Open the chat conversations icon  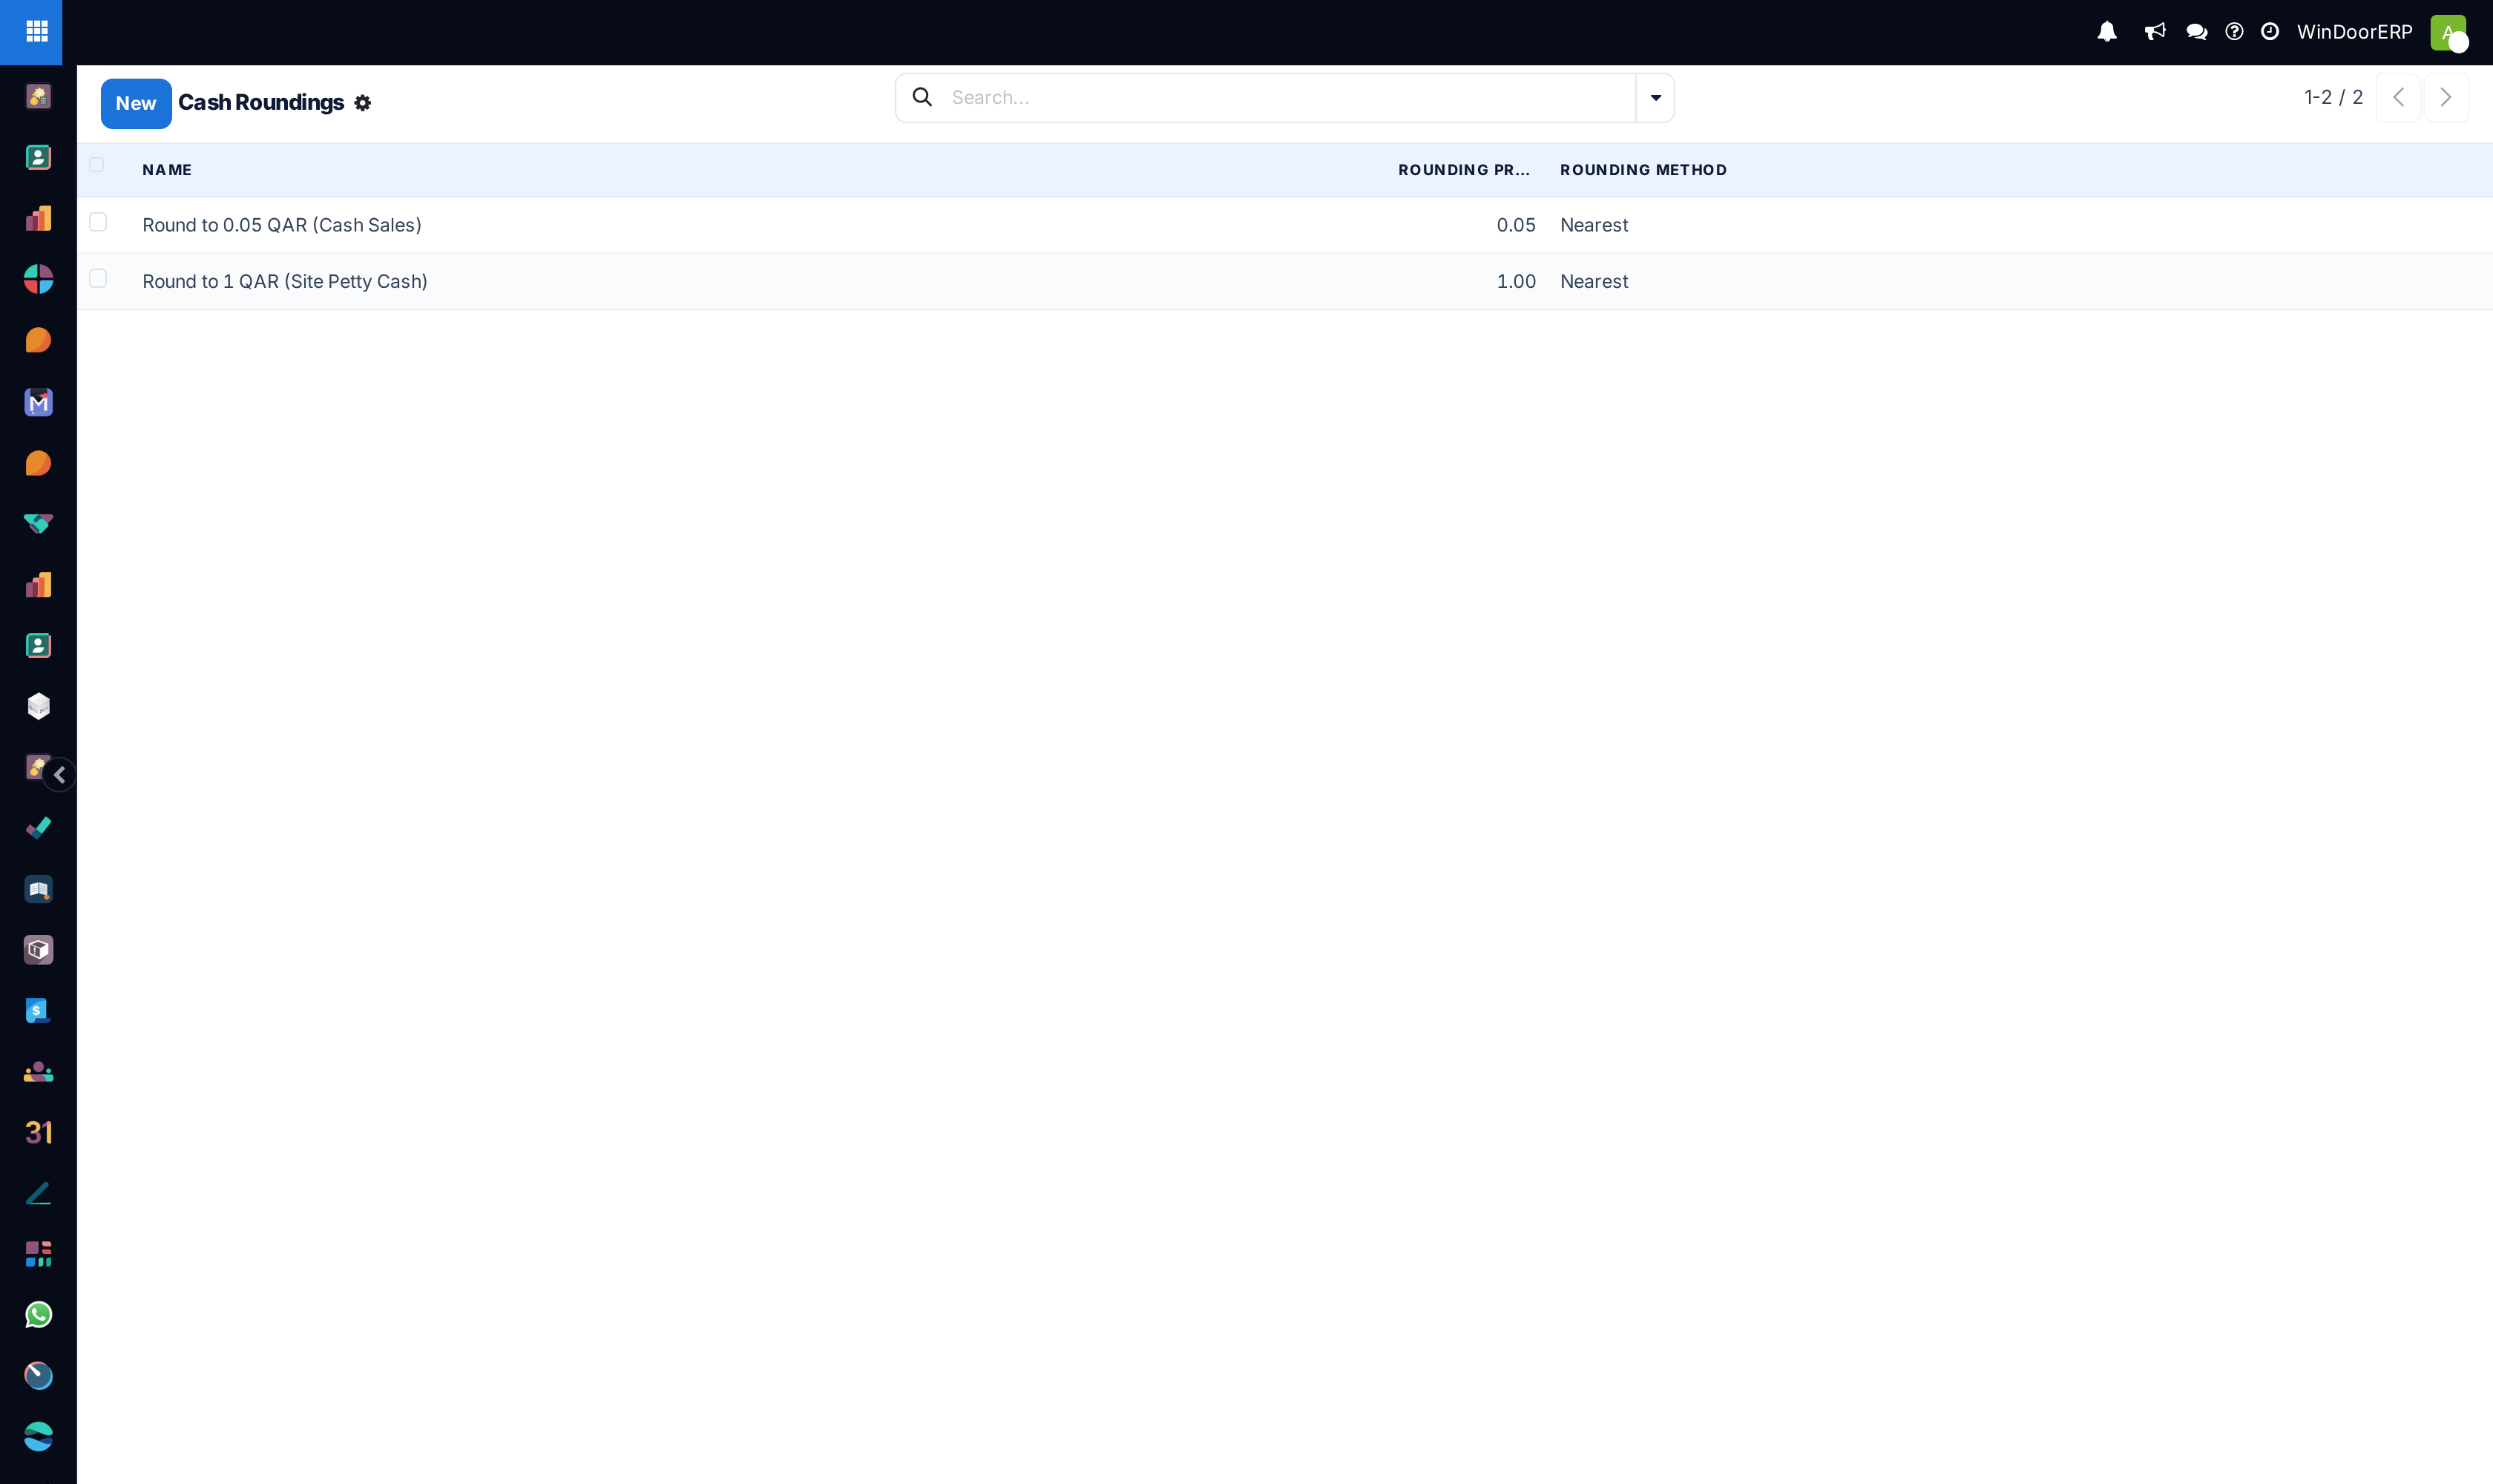(x=2197, y=32)
